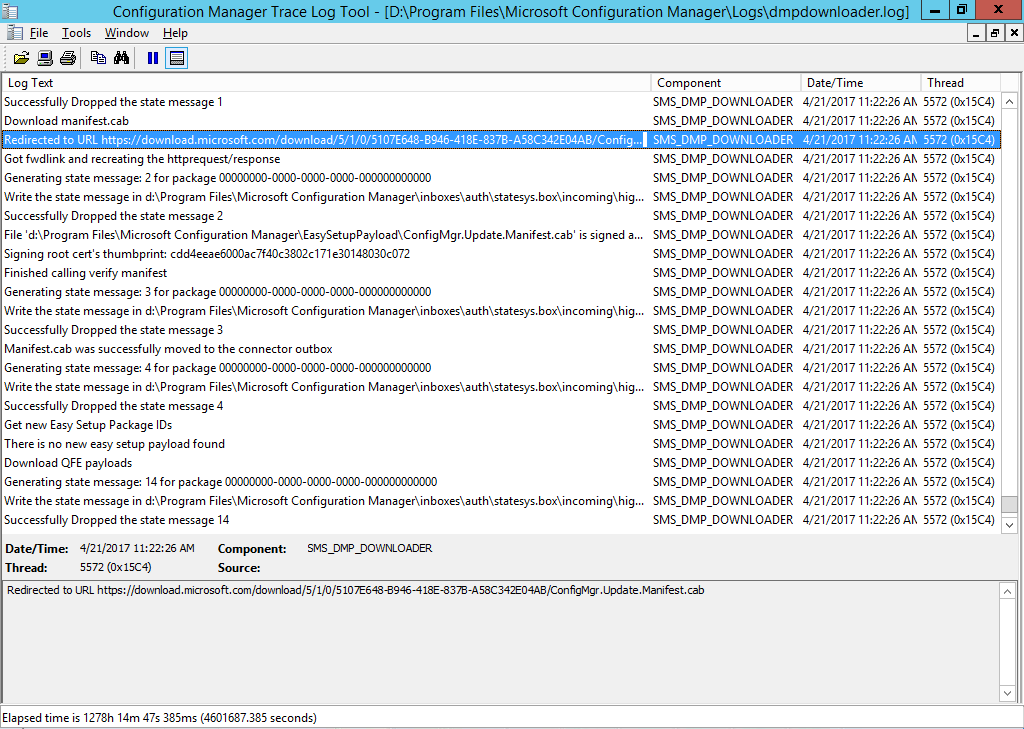Click the Thread column header
This screenshot has height=729, width=1024.
[x=961, y=83]
